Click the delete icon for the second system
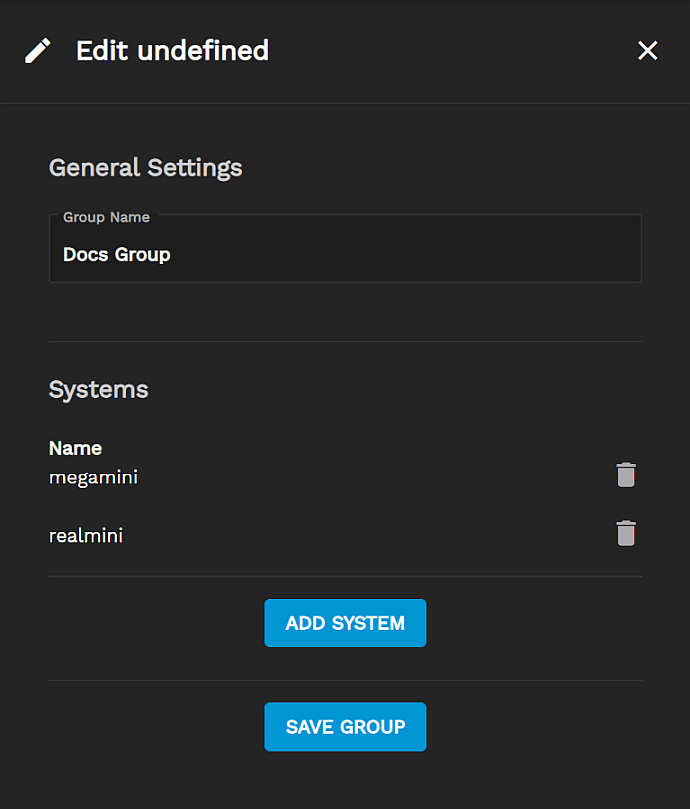This screenshot has width=690, height=809. [626, 533]
